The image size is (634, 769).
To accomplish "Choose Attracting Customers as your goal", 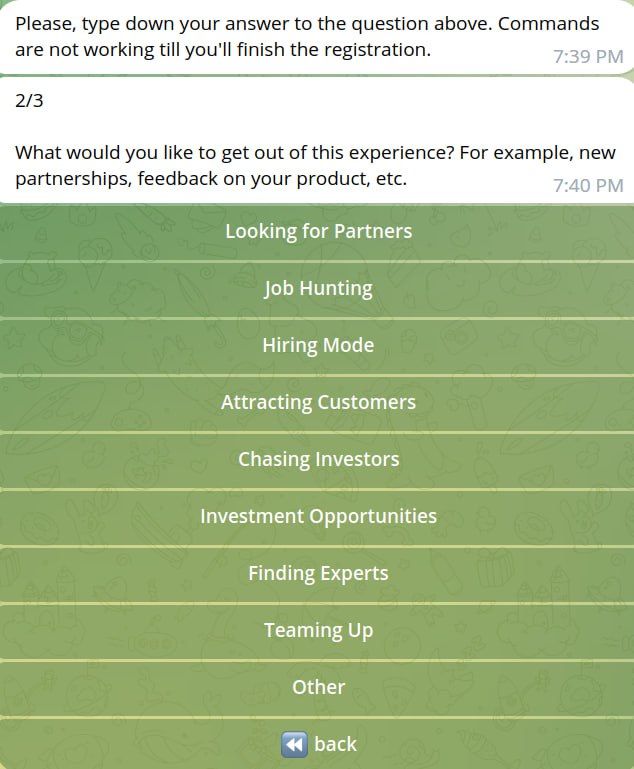I will click(318, 403).
